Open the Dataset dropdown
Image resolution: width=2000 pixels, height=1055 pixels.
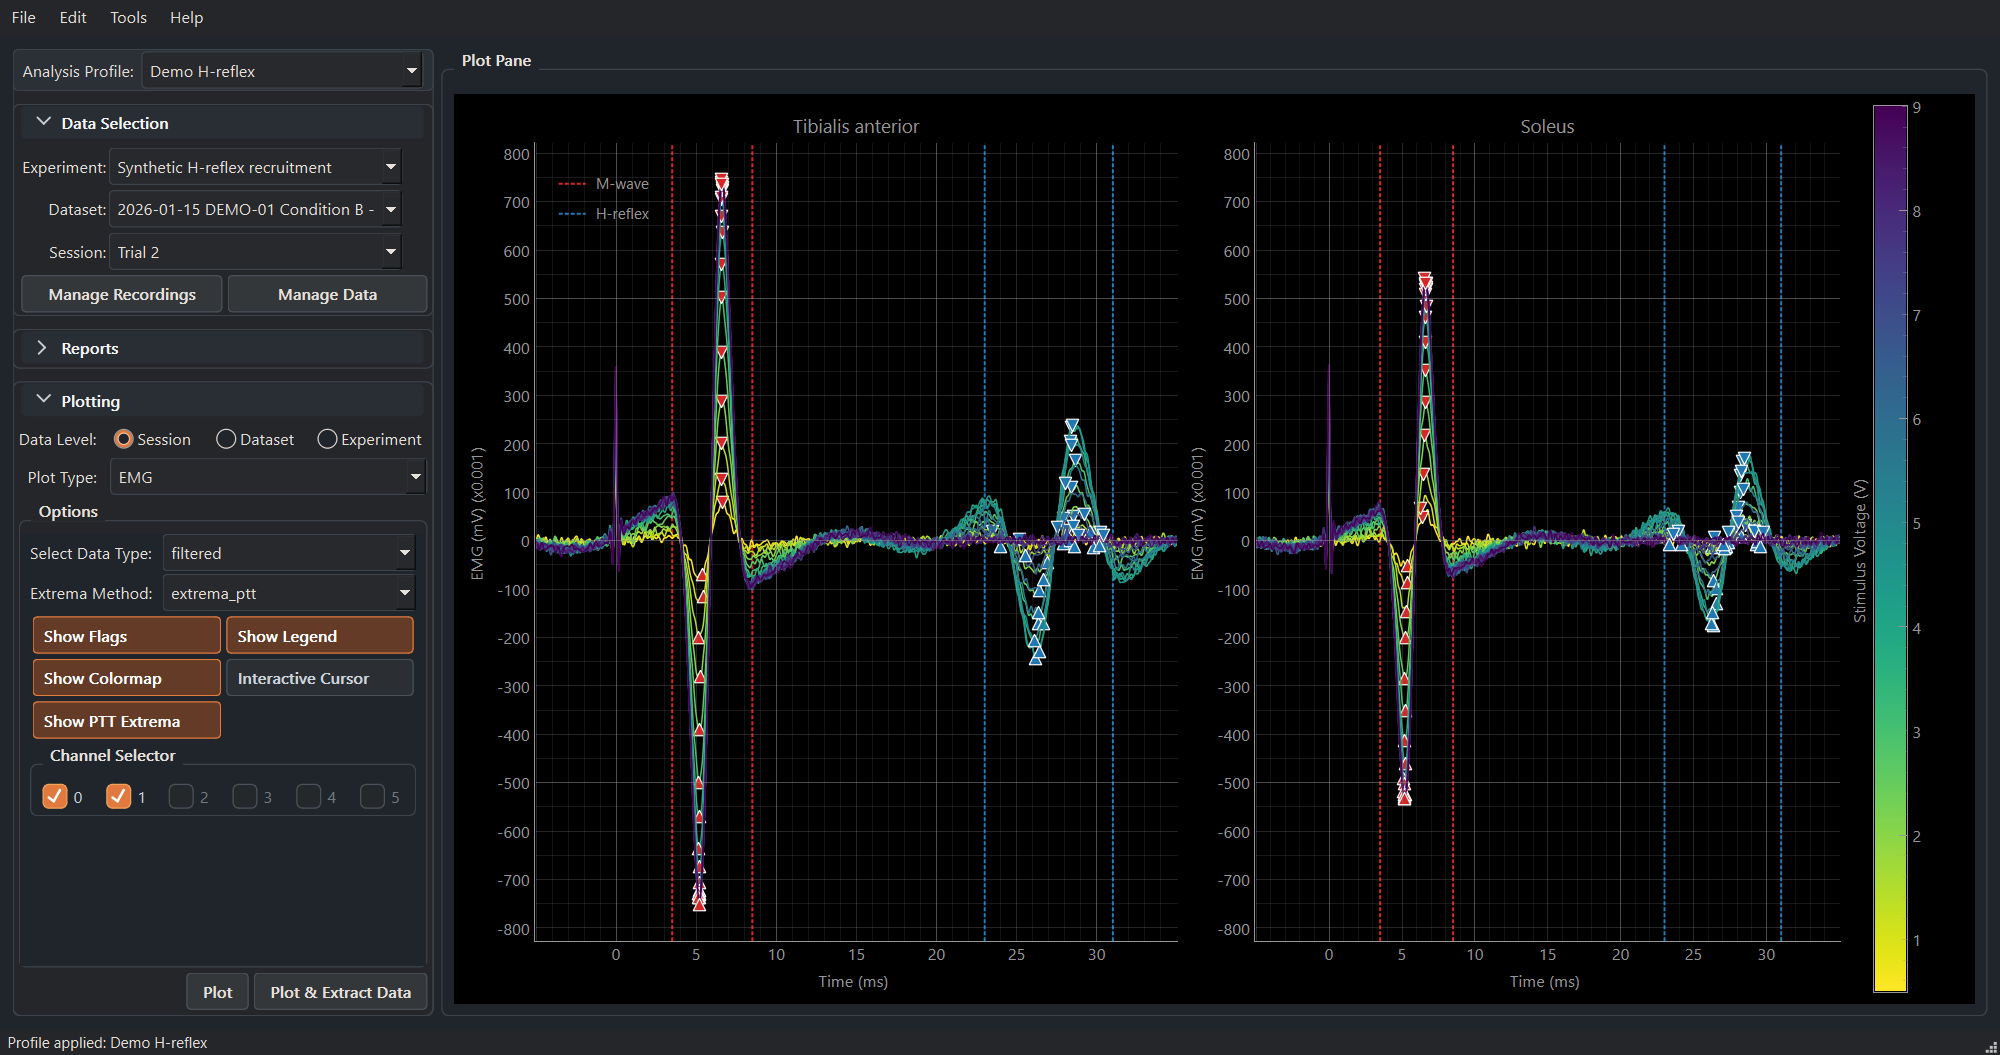point(255,209)
